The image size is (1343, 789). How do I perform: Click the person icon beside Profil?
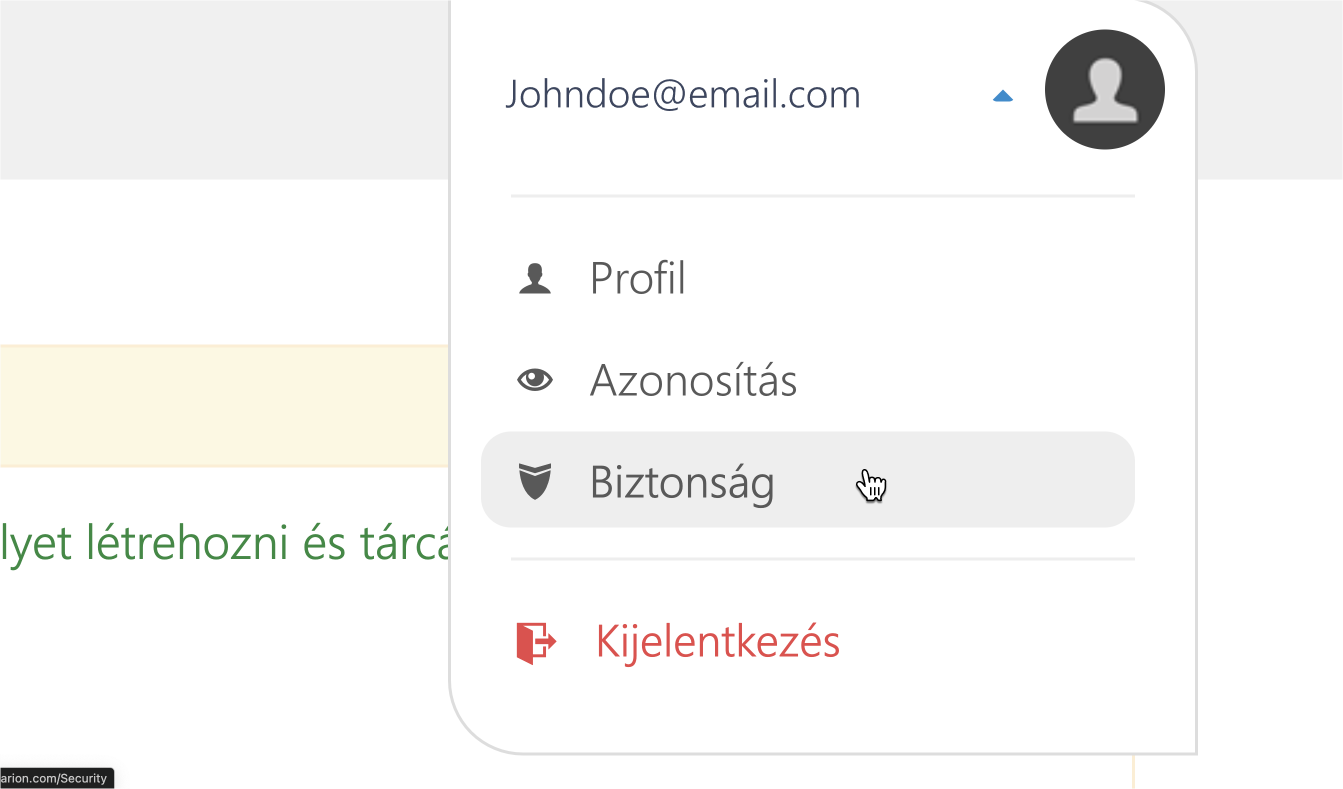point(535,279)
